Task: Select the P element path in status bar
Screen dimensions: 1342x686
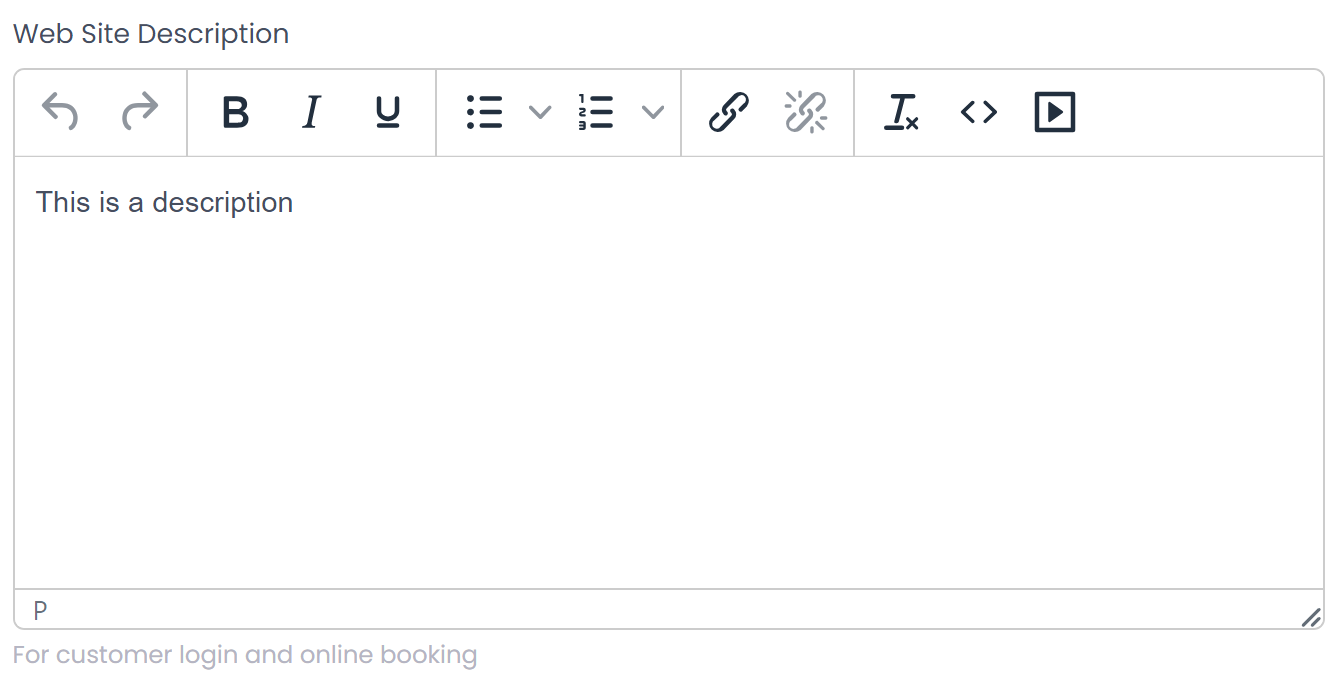Action: (x=40, y=610)
